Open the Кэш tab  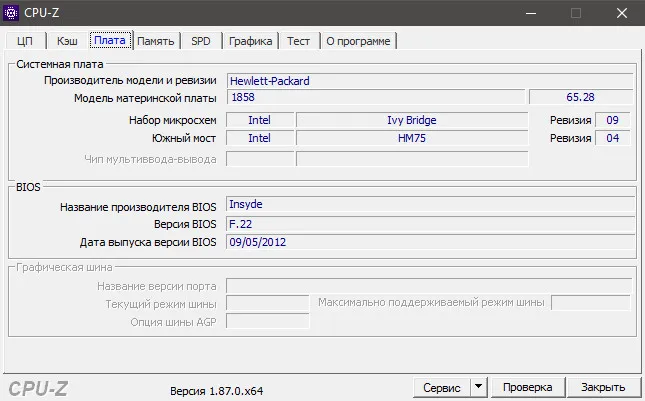(67, 41)
